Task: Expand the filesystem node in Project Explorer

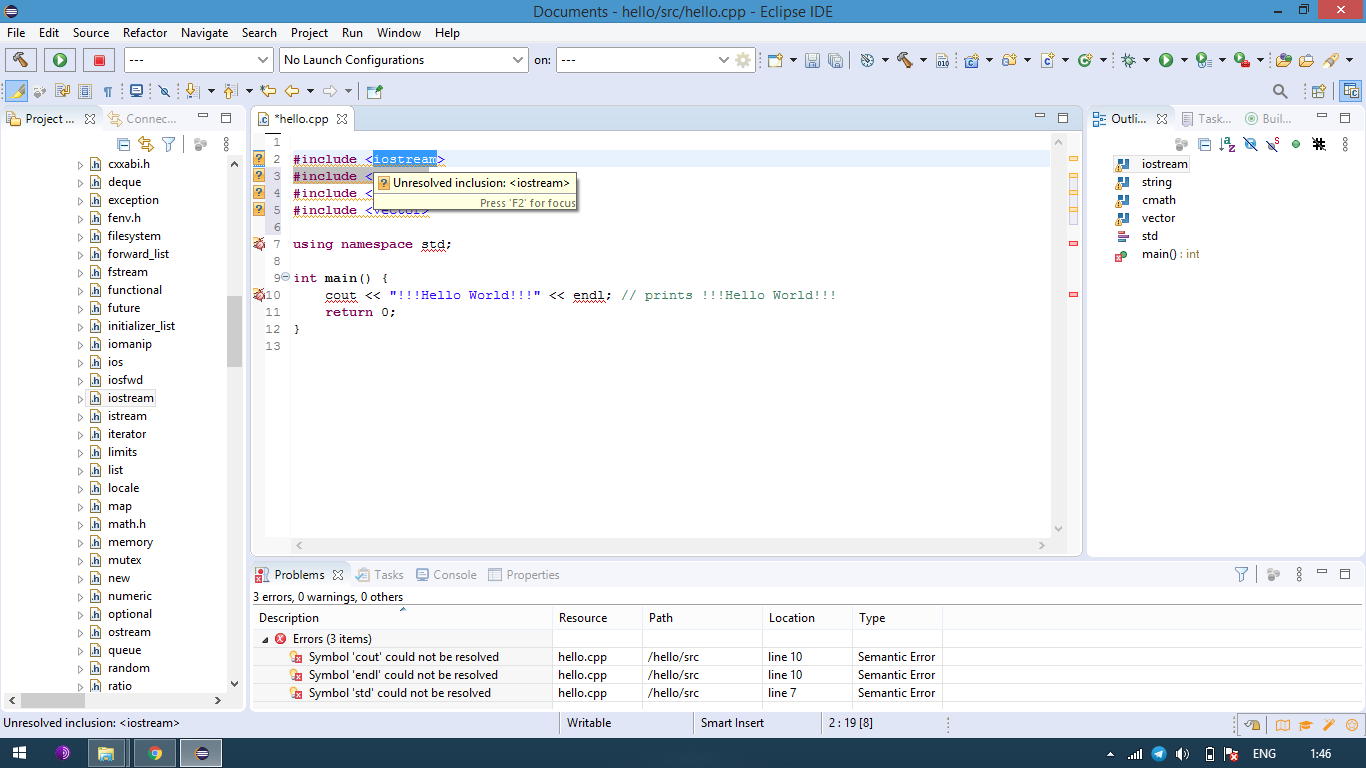Action: click(x=81, y=236)
